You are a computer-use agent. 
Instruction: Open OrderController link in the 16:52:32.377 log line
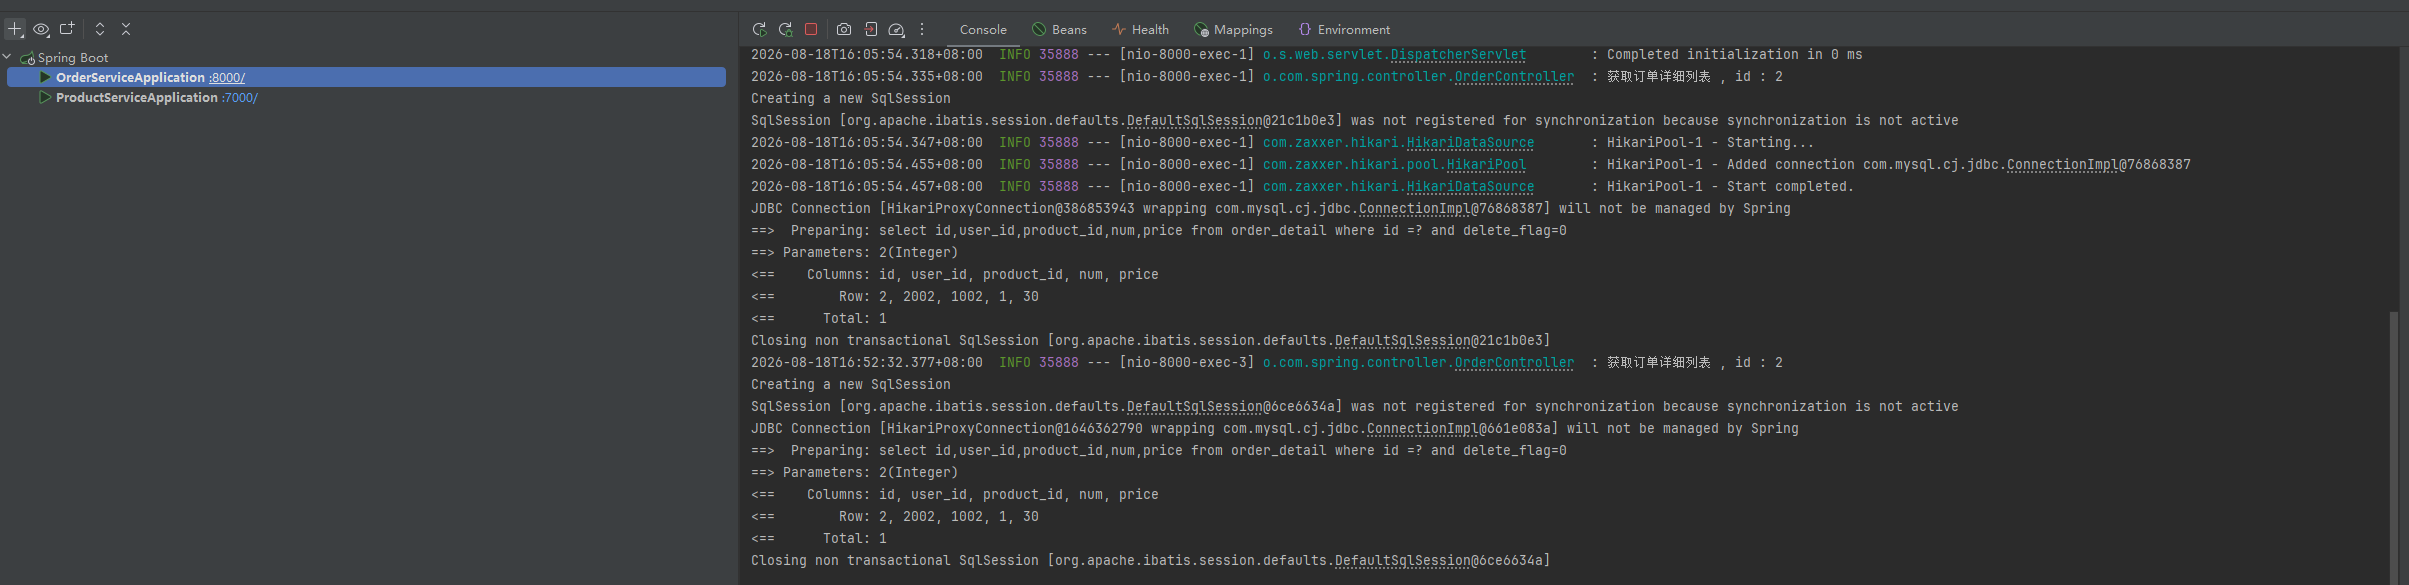coord(1514,363)
